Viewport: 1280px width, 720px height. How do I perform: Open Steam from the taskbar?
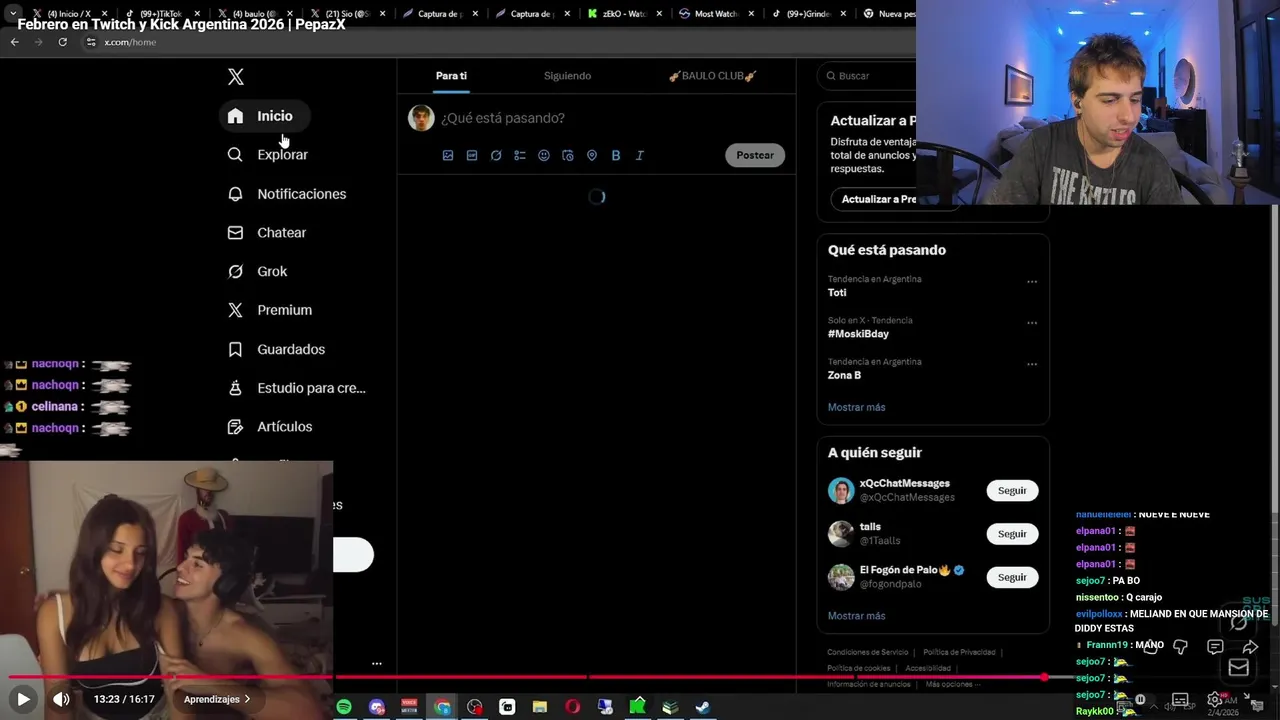(x=703, y=707)
